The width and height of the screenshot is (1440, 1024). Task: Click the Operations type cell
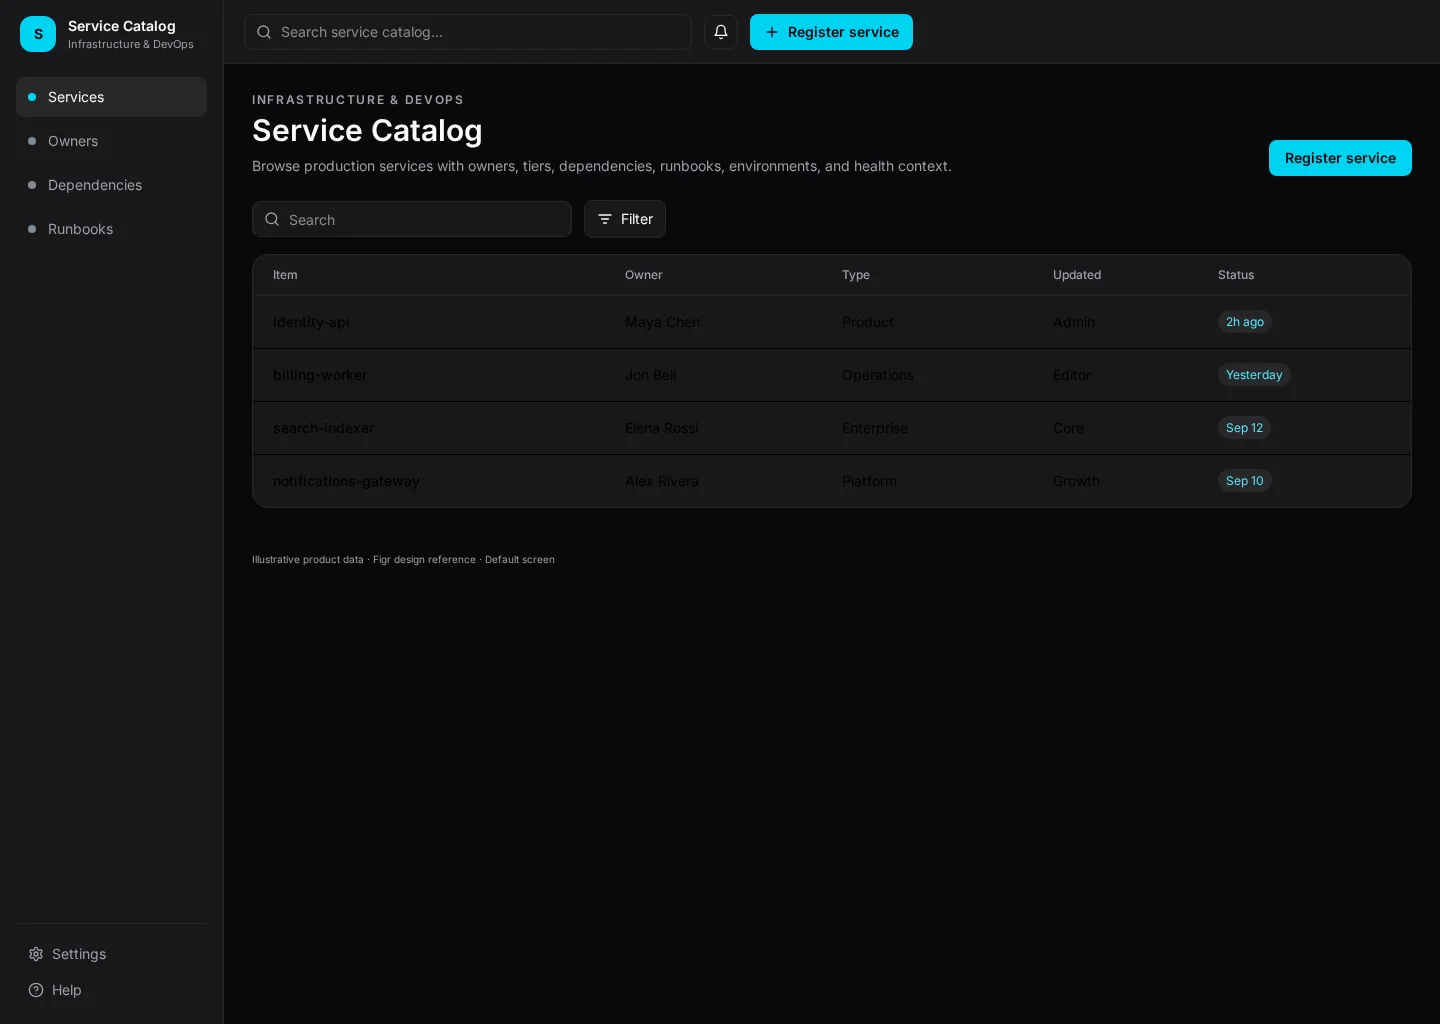point(878,375)
